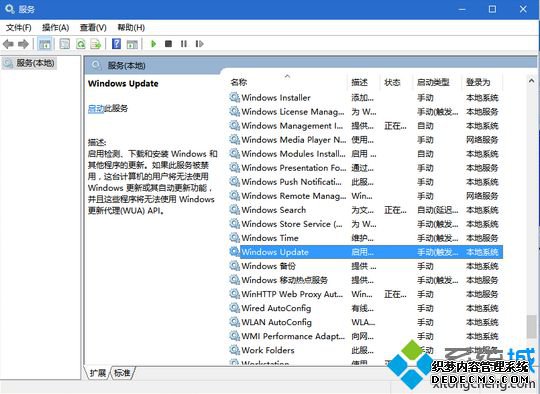
Task: Click the gear icon beside Windows Search
Action: click(235, 209)
